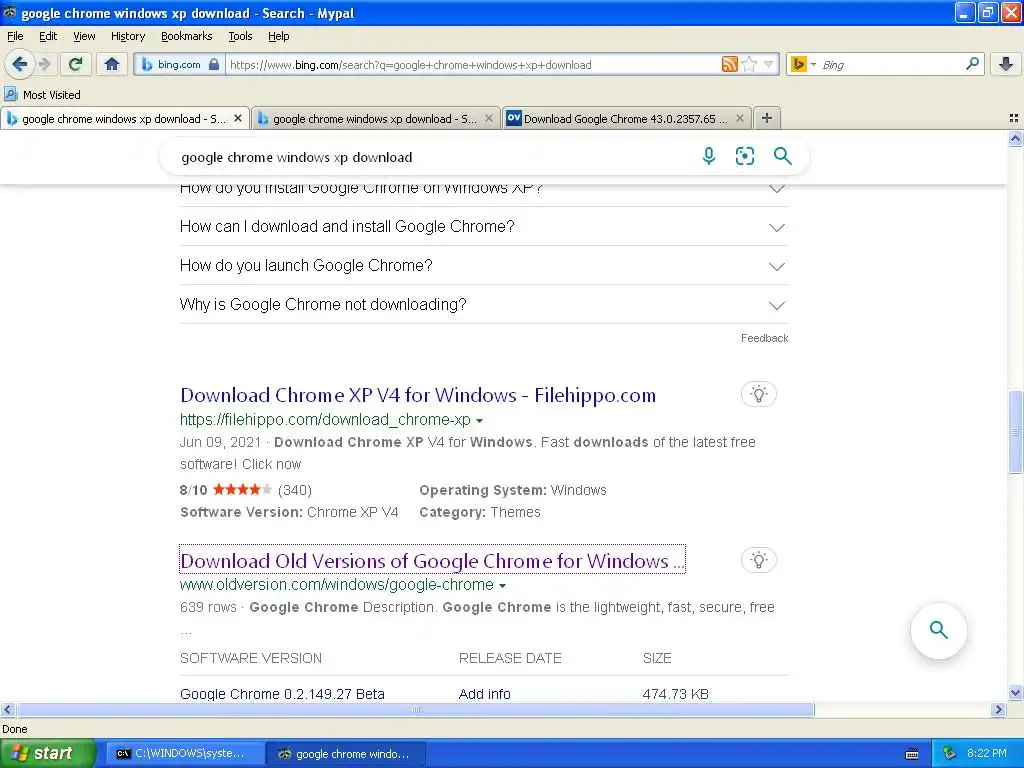Click the 8:22 PM taskbar clock

pyautogui.click(x=986, y=754)
